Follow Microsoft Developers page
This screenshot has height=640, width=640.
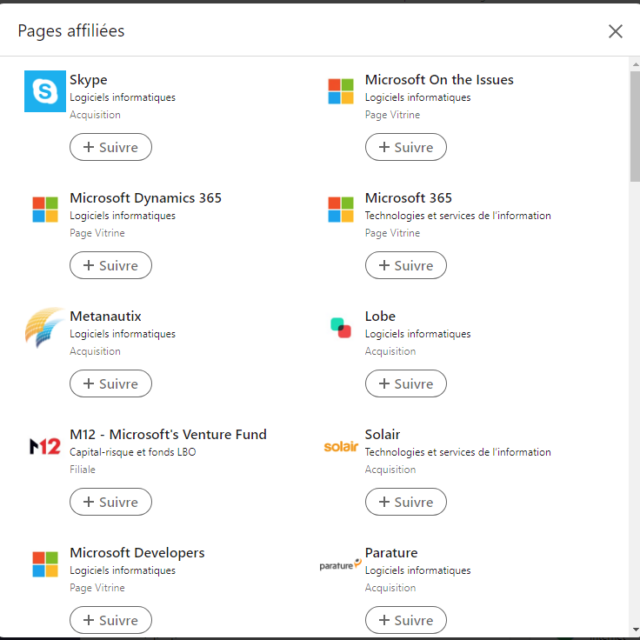pyautogui.click(x=111, y=620)
